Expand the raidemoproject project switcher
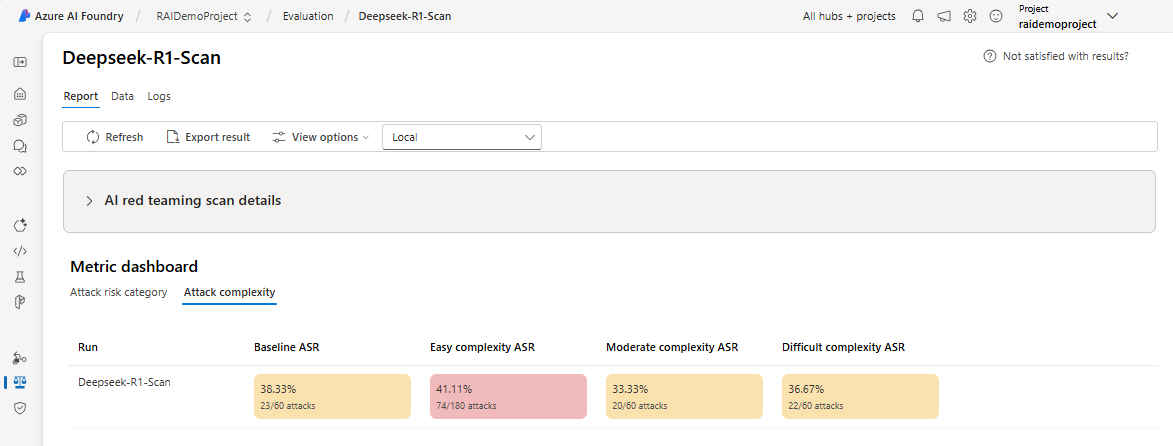The image size is (1173, 446). [x=1113, y=16]
